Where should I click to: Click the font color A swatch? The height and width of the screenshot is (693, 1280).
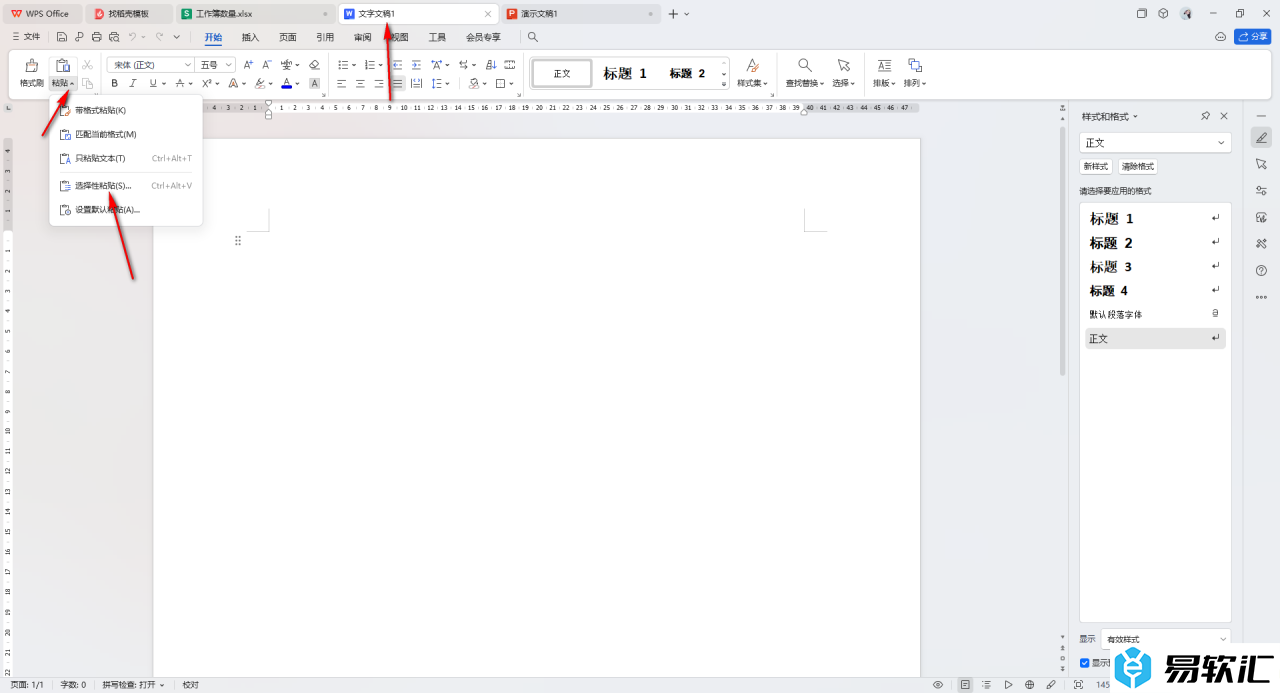coord(286,84)
